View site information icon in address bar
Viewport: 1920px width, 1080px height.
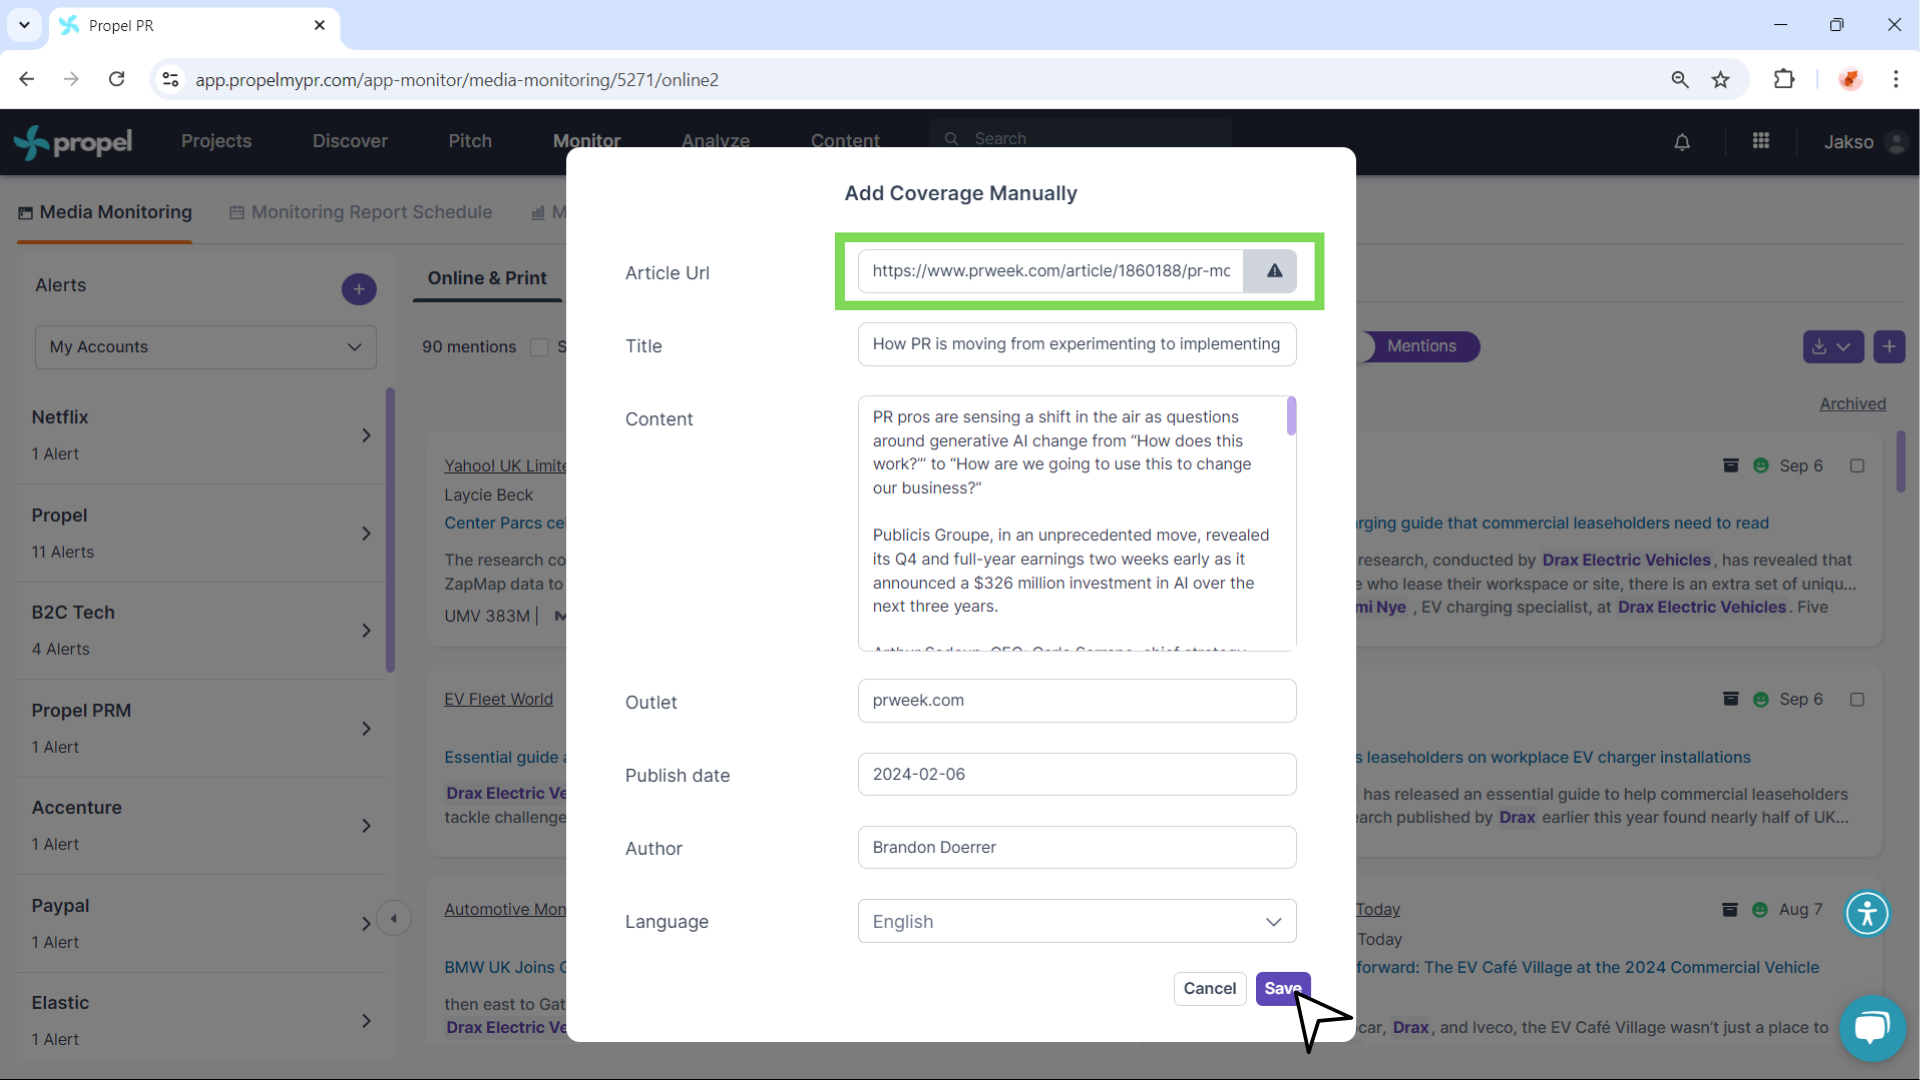click(171, 79)
